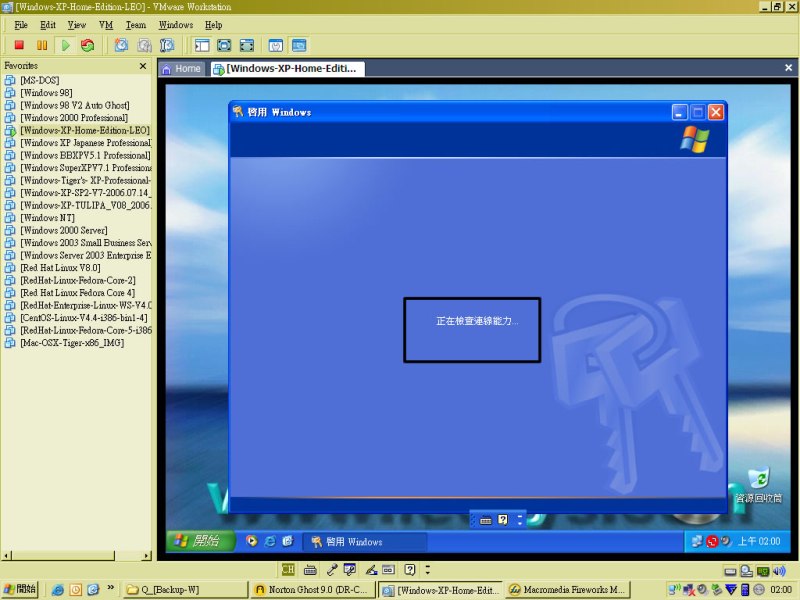Screen dimensions: 800x600
Task: Select the Windows-XP-Home-Edition tab
Action: pyautogui.click(x=286, y=69)
